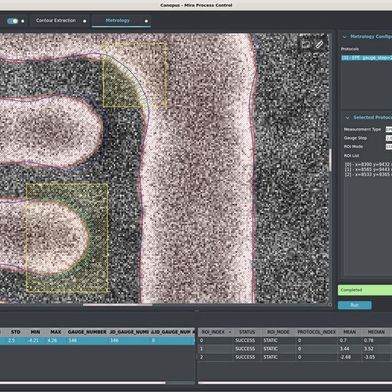Toggle the blue switch left of Contour Extraction
Viewport: 392px width, 392px height.
(13, 21)
